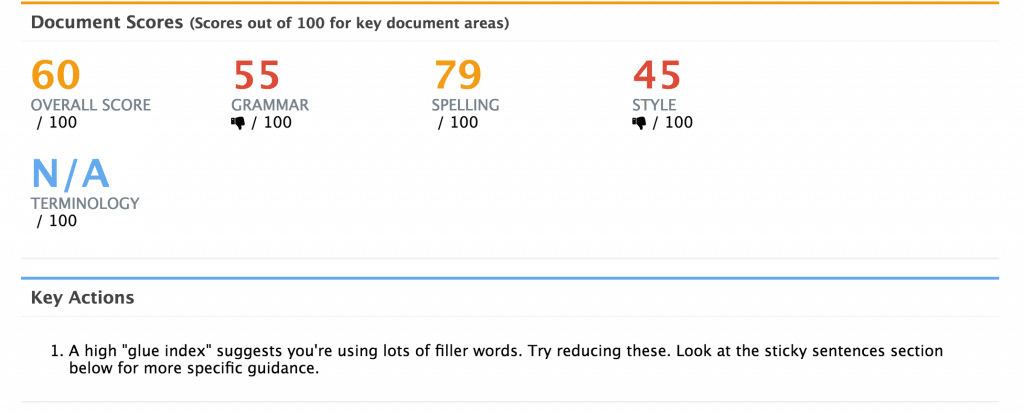Click the thumbs-down icon under Style
The height and width of the screenshot is (414, 1024).
[x=639, y=123]
